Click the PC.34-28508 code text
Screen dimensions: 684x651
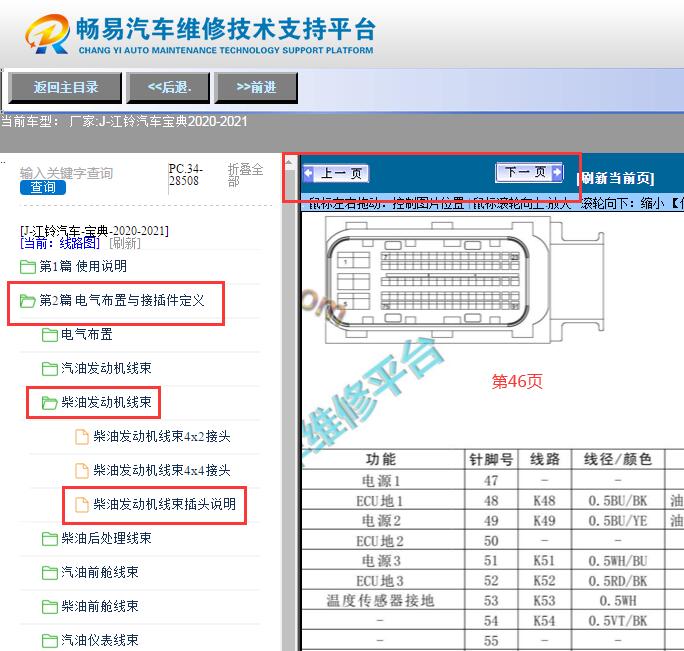(186, 175)
